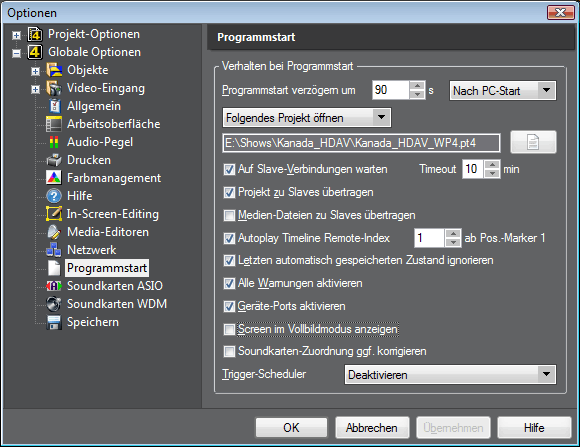Toggle Screen im Vollbildmodus anzeigen checkbox
580x447 pixels.
point(229,329)
